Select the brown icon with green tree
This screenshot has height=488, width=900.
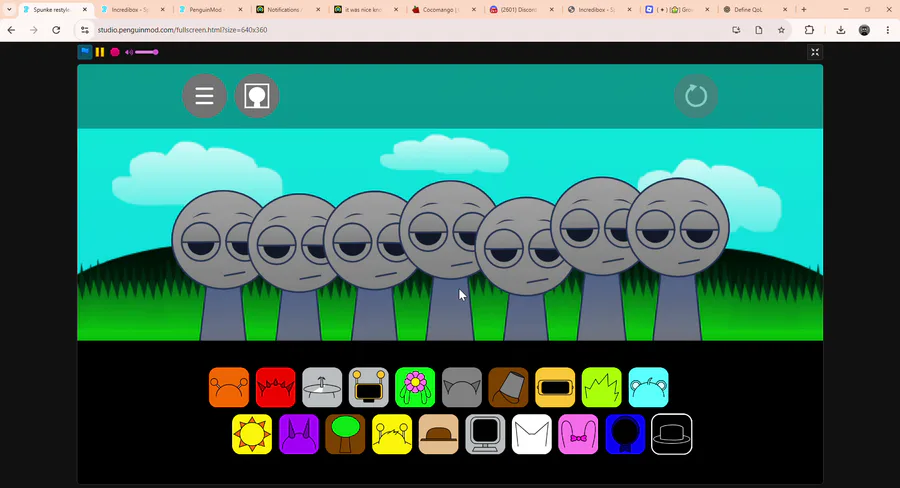(345, 434)
